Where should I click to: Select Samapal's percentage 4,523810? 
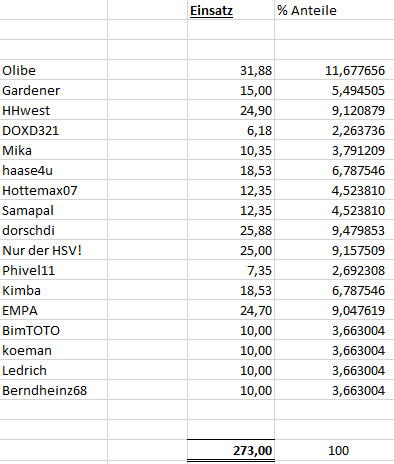coord(334,210)
